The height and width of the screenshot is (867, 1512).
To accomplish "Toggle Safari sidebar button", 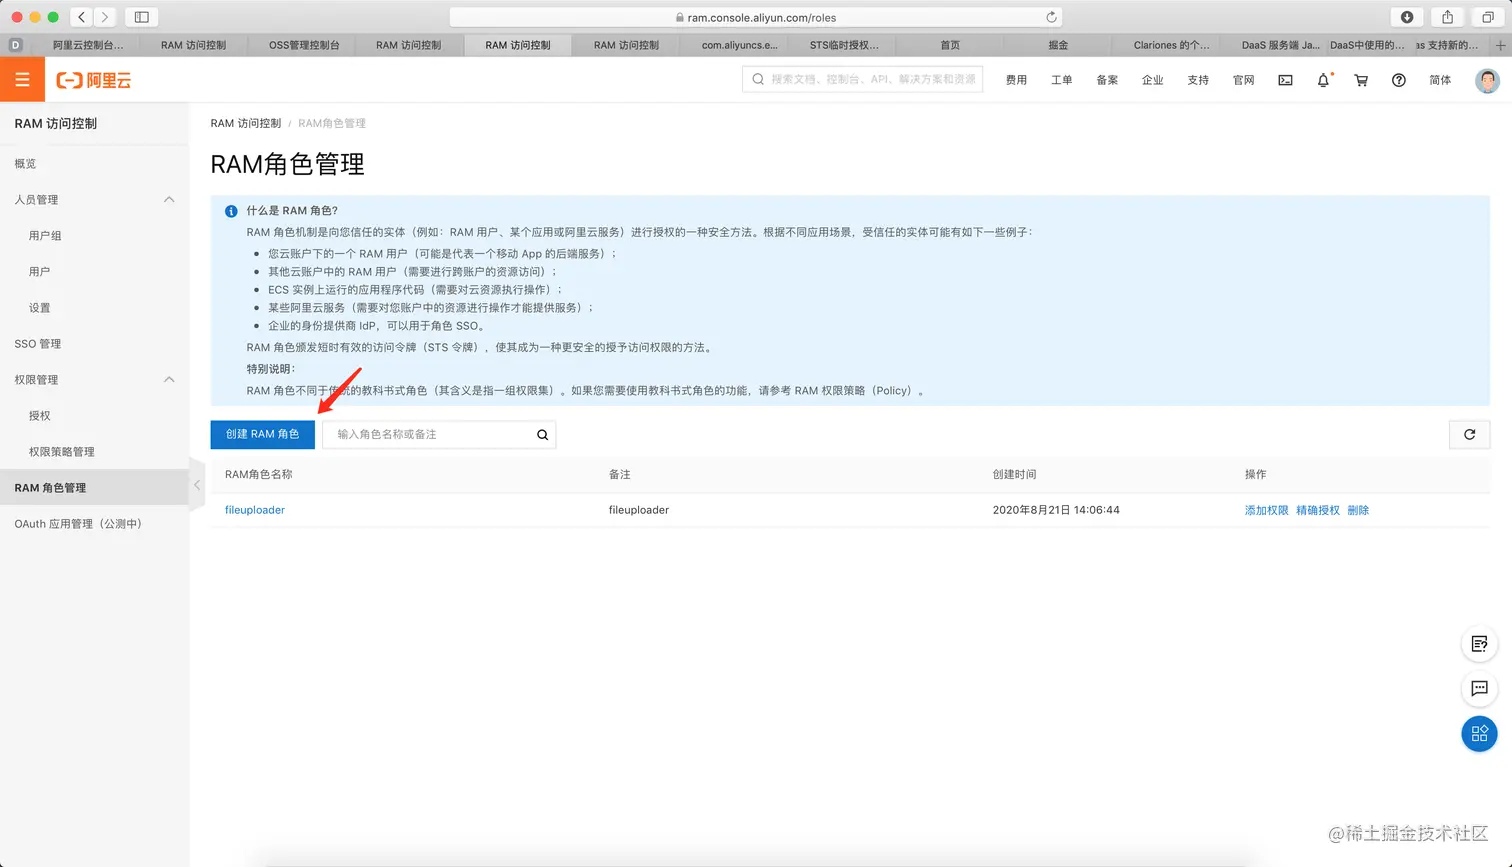I will coord(142,17).
